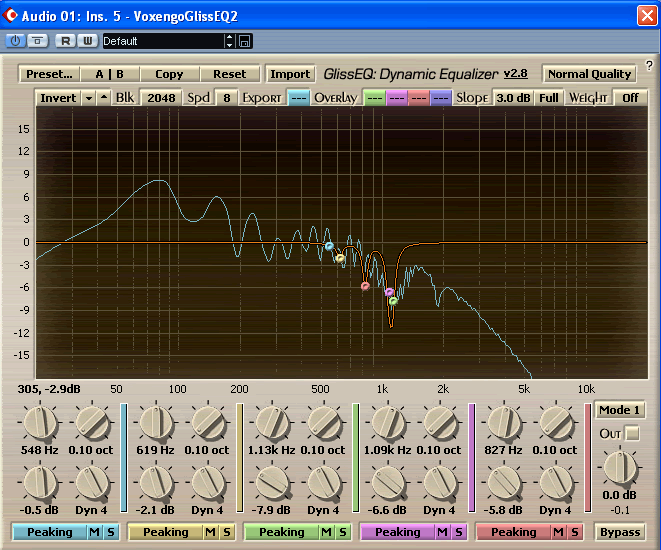Change the Blk size value 2048
The width and height of the screenshot is (661, 550).
point(161,98)
